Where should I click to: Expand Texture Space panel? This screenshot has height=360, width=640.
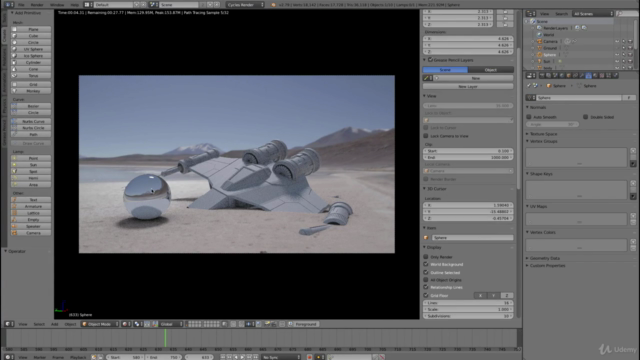tap(544, 134)
